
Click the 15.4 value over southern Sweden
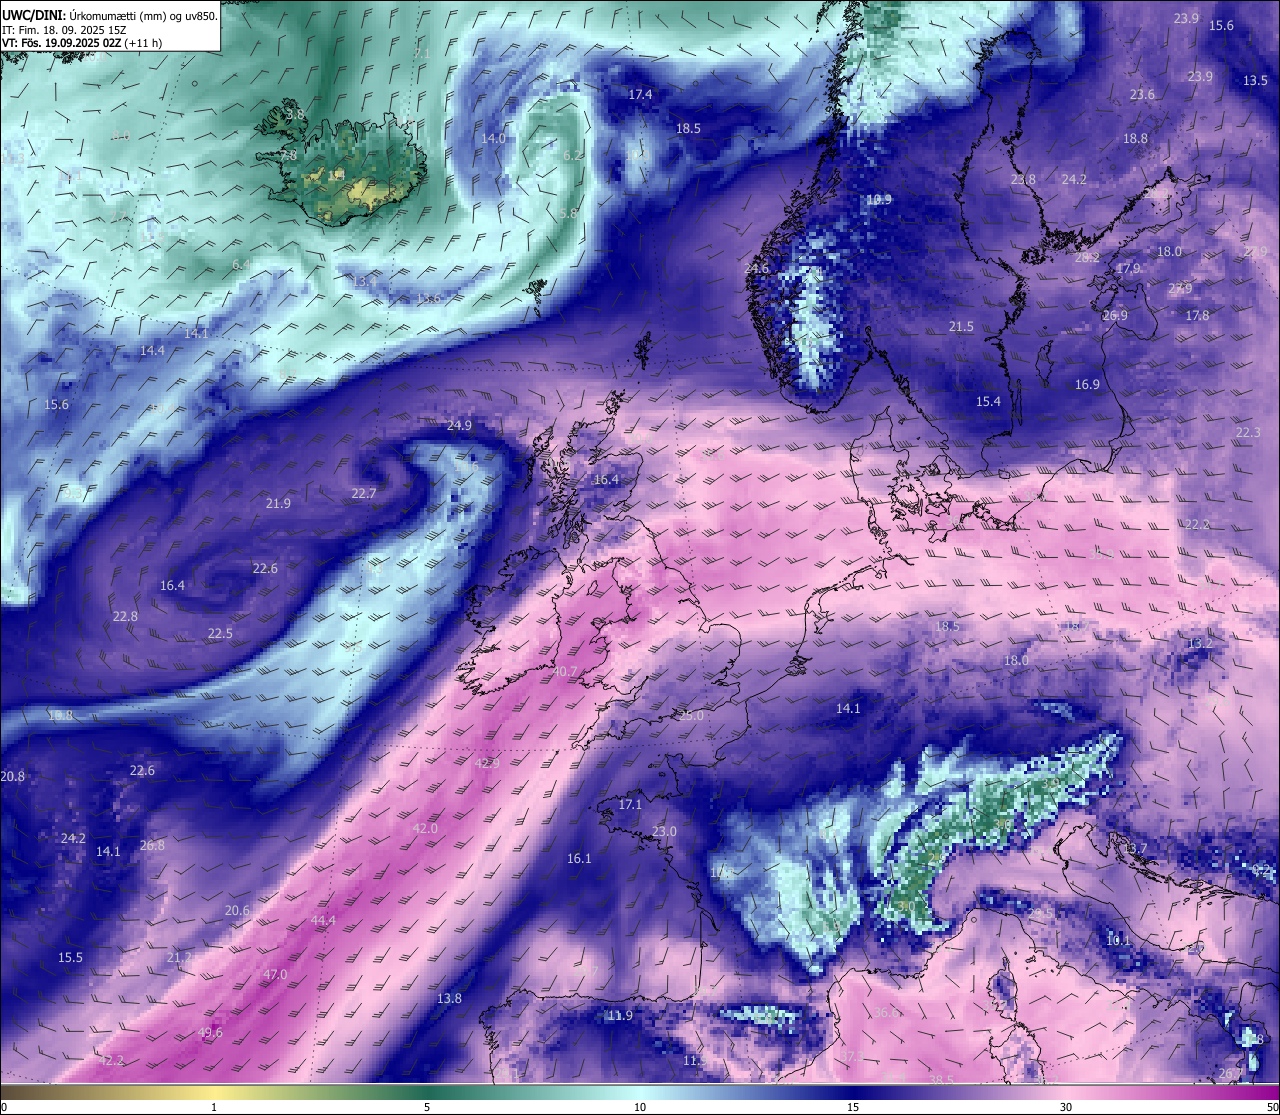(x=988, y=401)
